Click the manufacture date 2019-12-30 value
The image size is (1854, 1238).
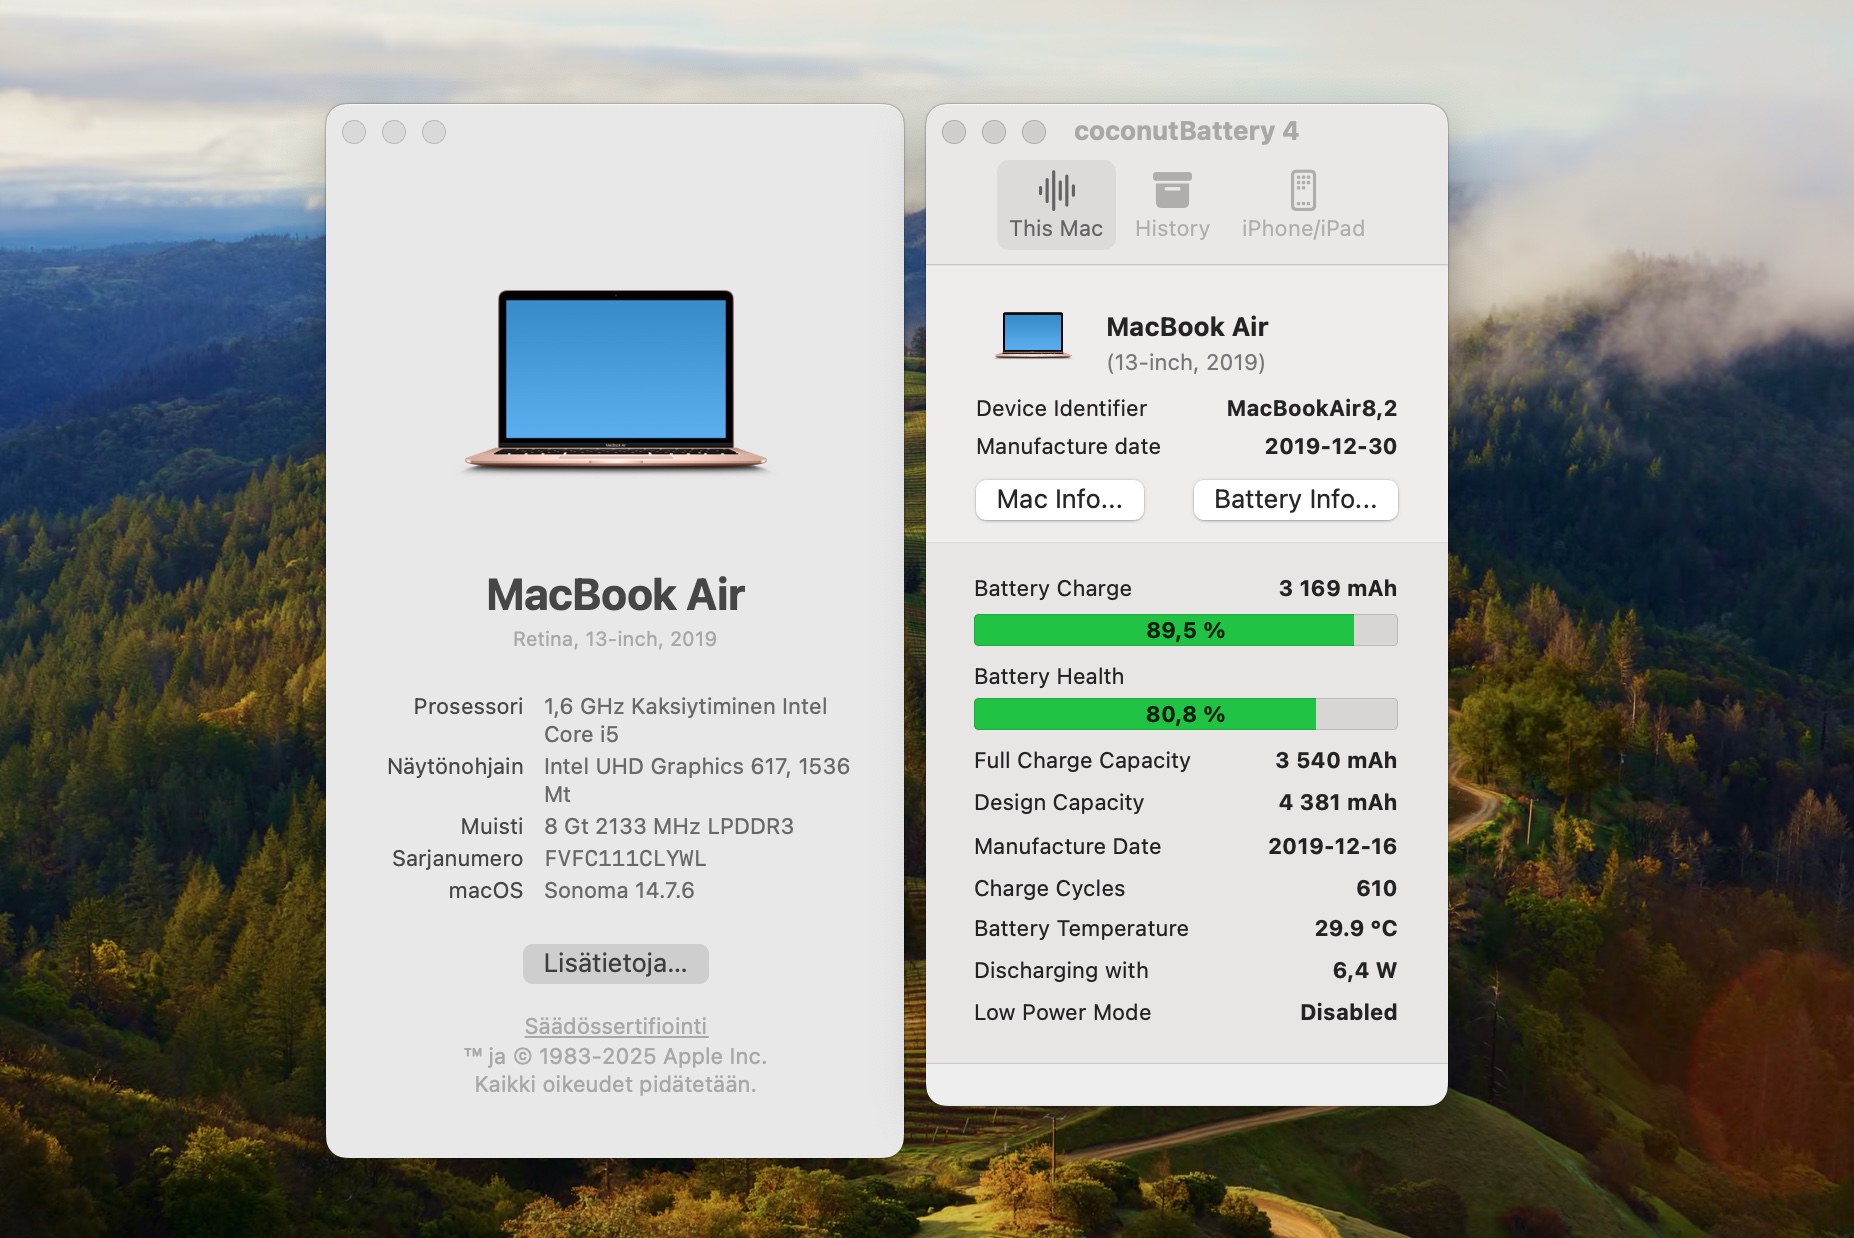pos(1331,446)
